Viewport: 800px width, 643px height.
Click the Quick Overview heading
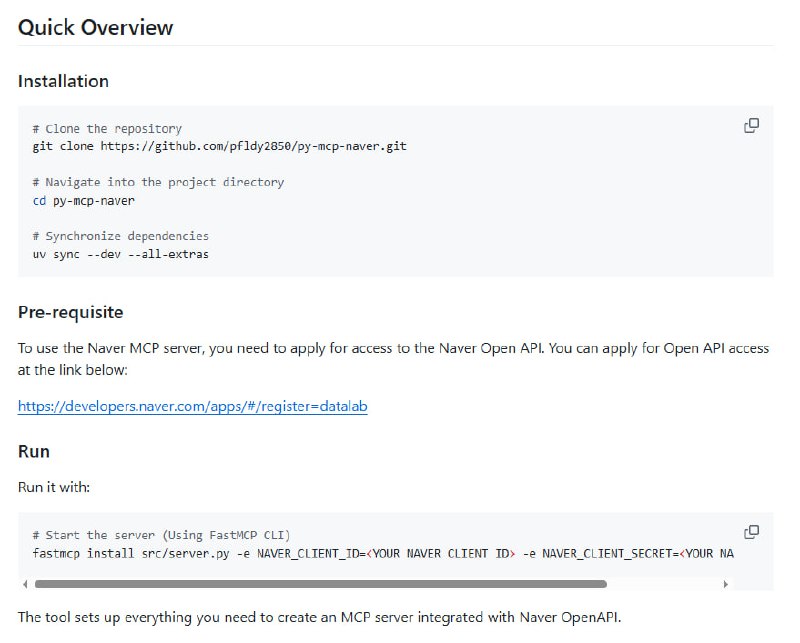pos(95,28)
